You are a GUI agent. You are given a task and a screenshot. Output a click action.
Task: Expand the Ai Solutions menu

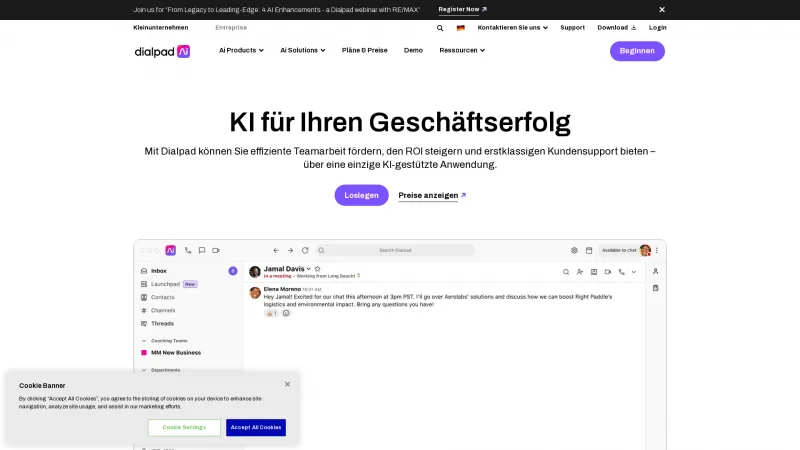(303, 51)
